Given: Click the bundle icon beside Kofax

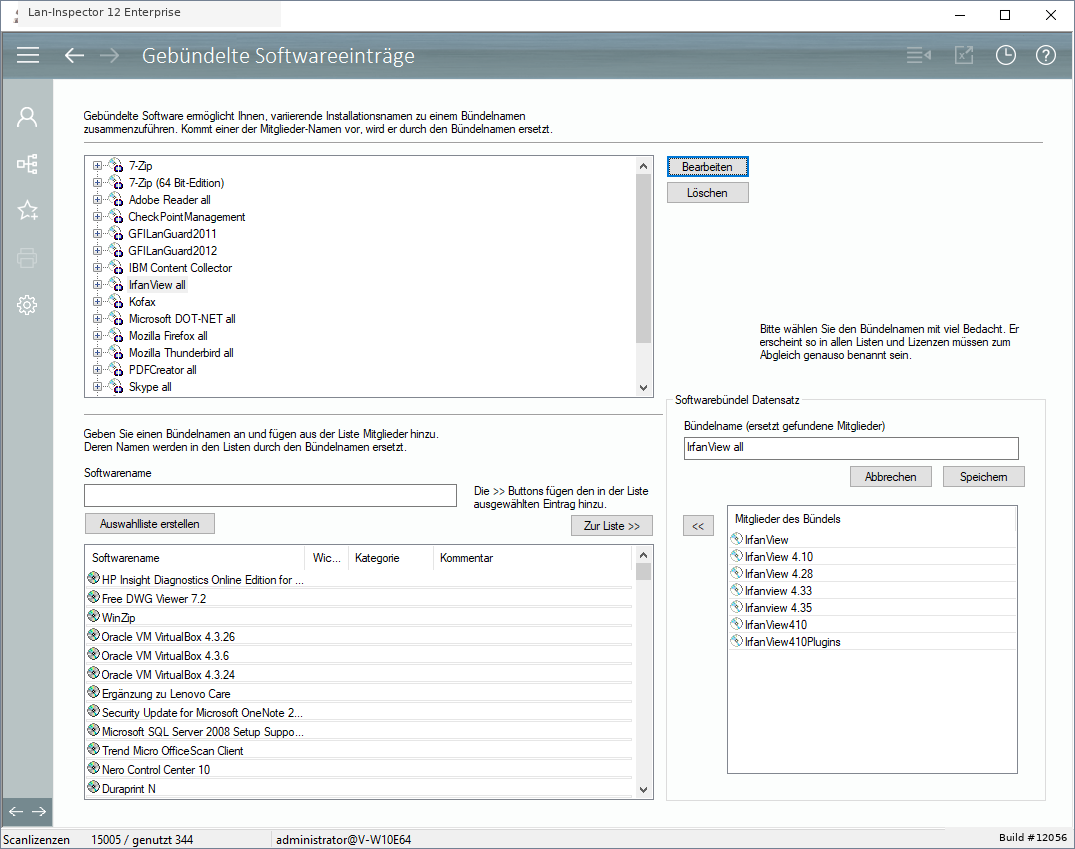Looking at the screenshot, I should click(x=117, y=302).
